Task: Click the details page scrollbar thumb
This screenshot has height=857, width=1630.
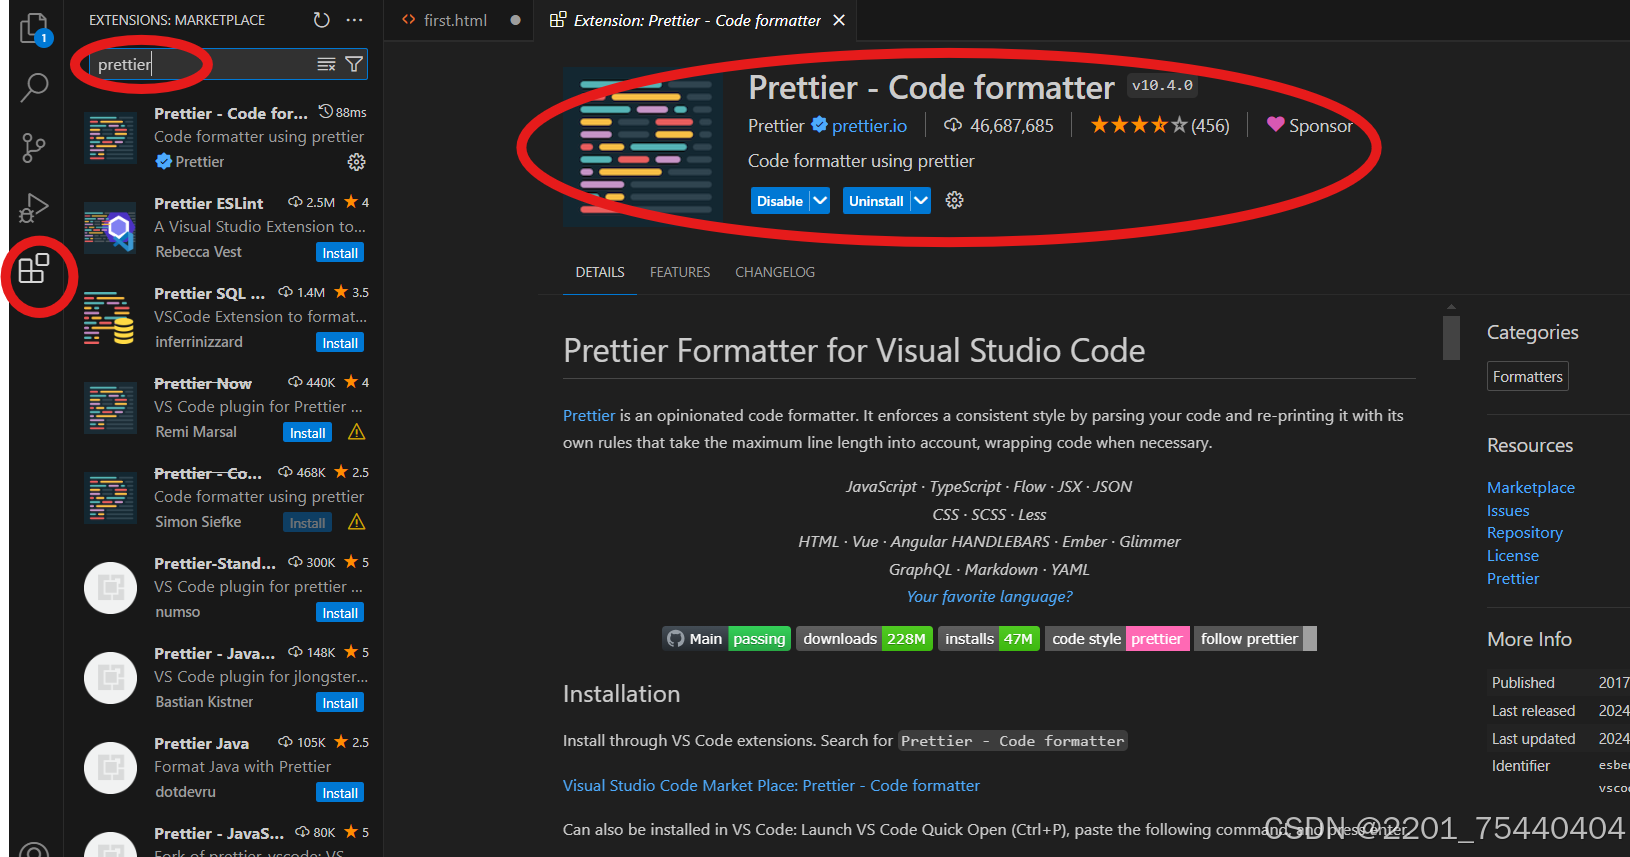Action: coord(1451,337)
